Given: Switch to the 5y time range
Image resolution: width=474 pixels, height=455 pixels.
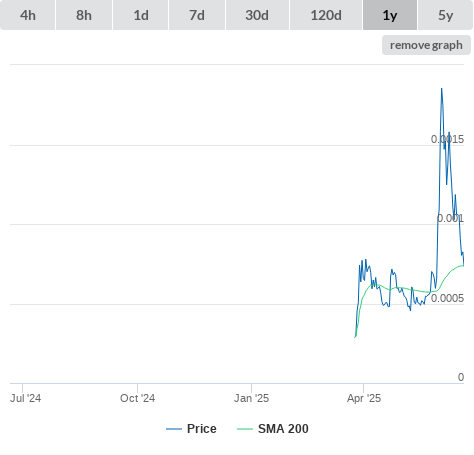Looking at the screenshot, I should click(x=445, y=15).
